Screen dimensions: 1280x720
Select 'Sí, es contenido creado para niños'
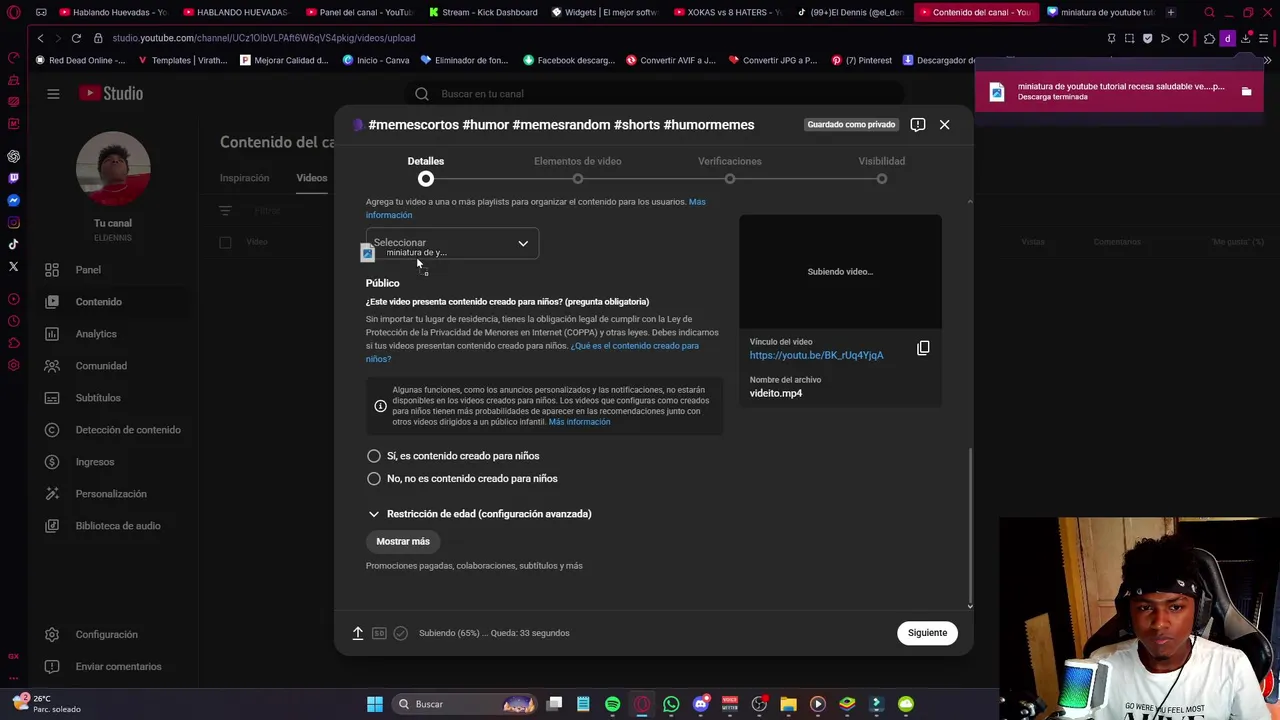pyautogui.click(x=374, y=456)
